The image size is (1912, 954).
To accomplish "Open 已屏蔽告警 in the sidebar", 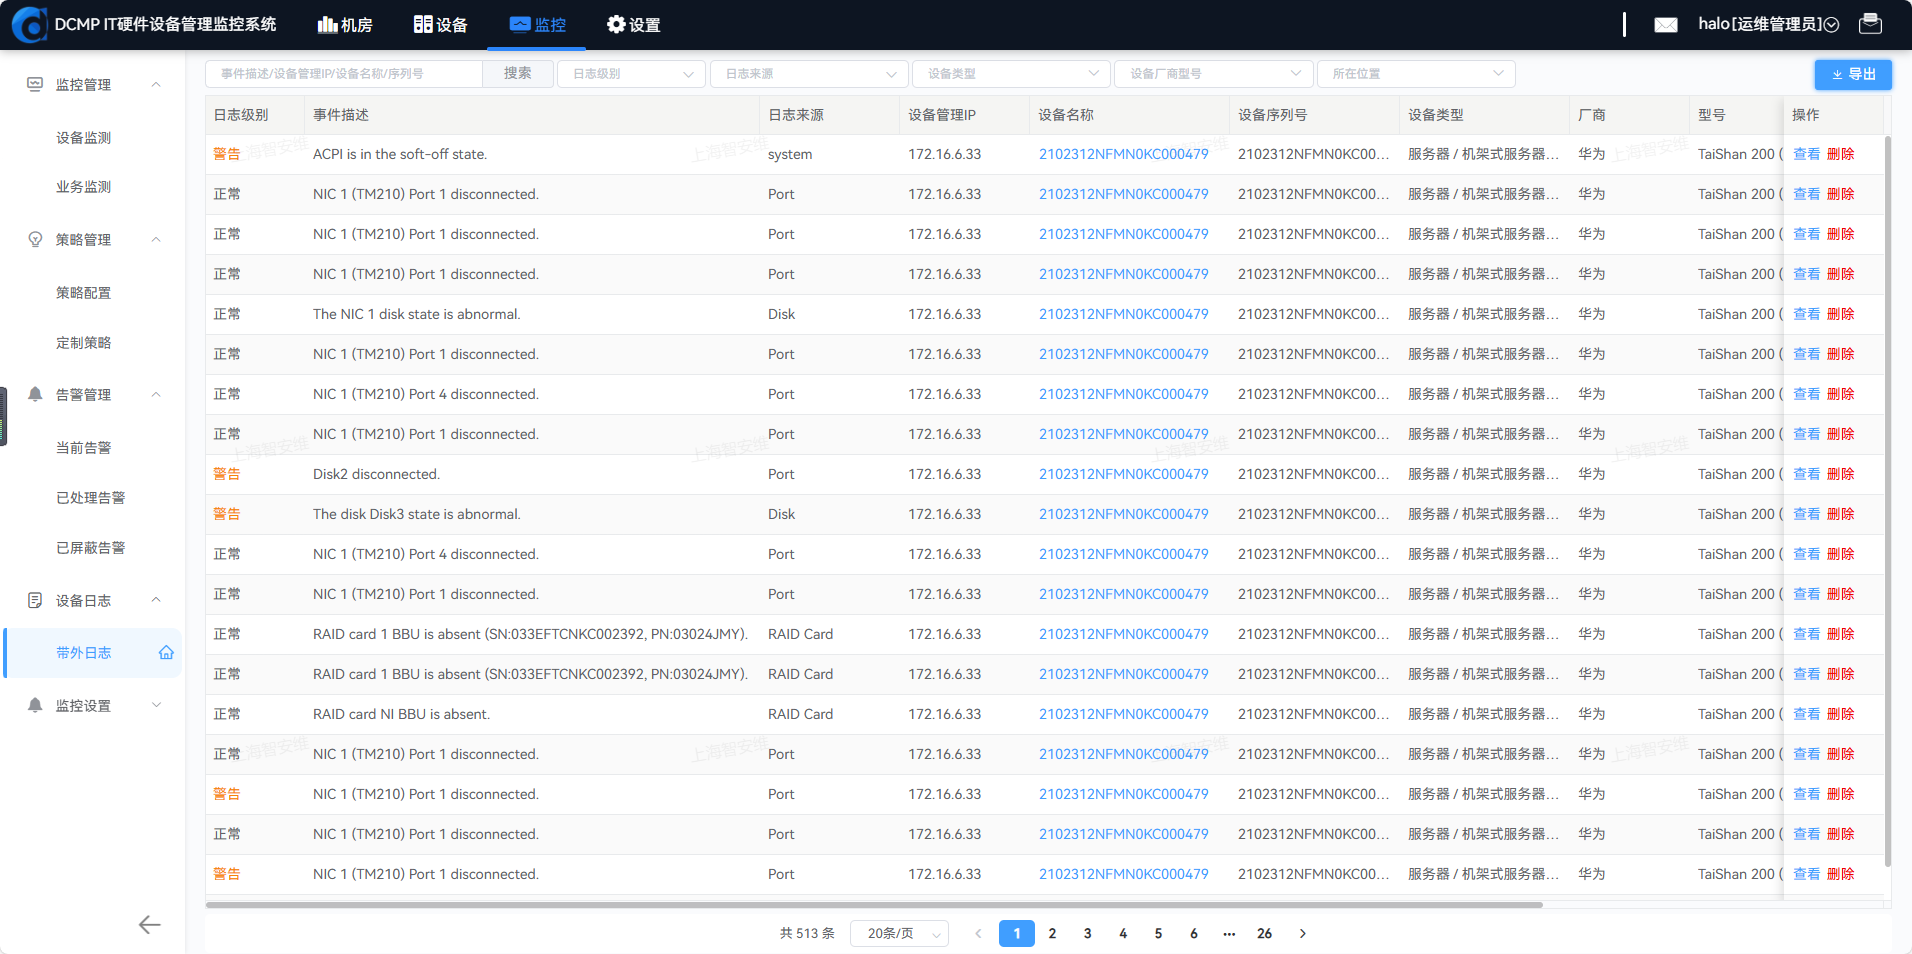I will [91, 548].
